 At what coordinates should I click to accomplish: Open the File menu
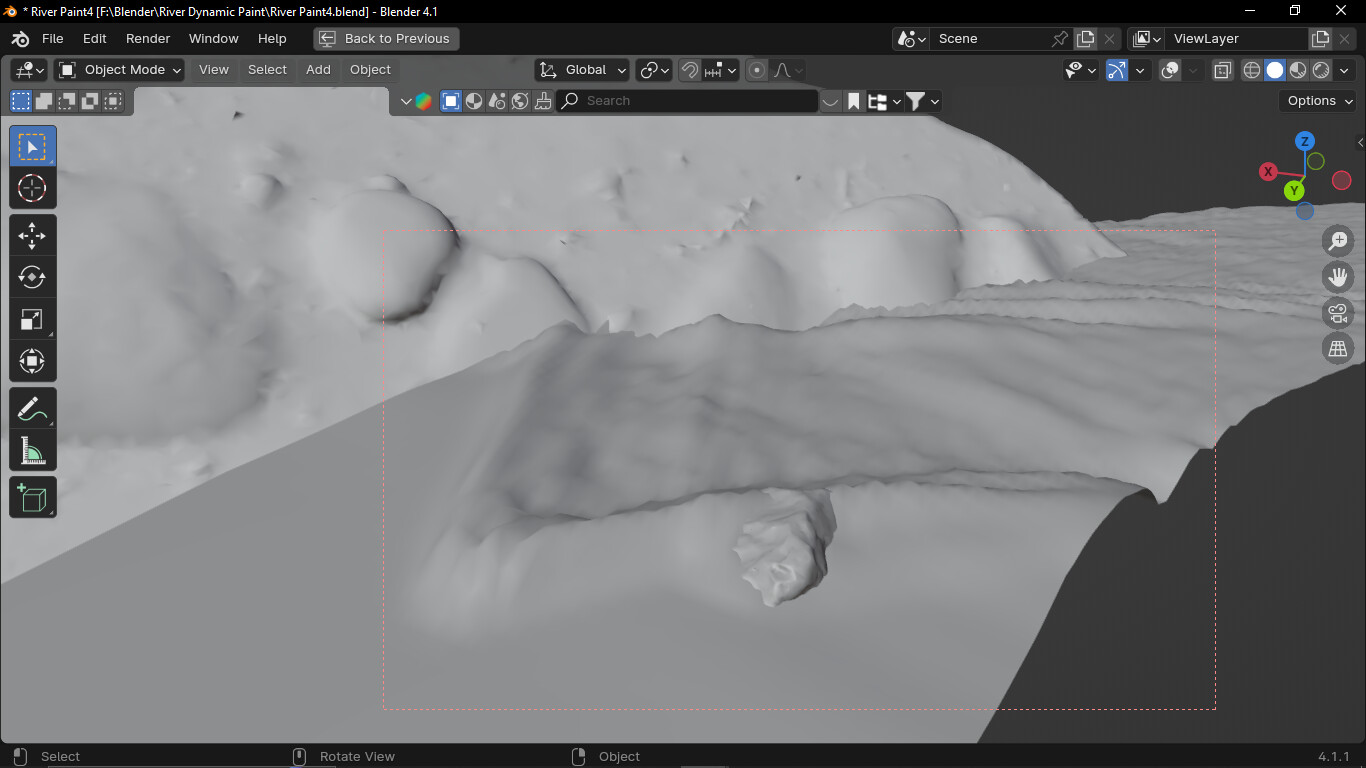53,39
